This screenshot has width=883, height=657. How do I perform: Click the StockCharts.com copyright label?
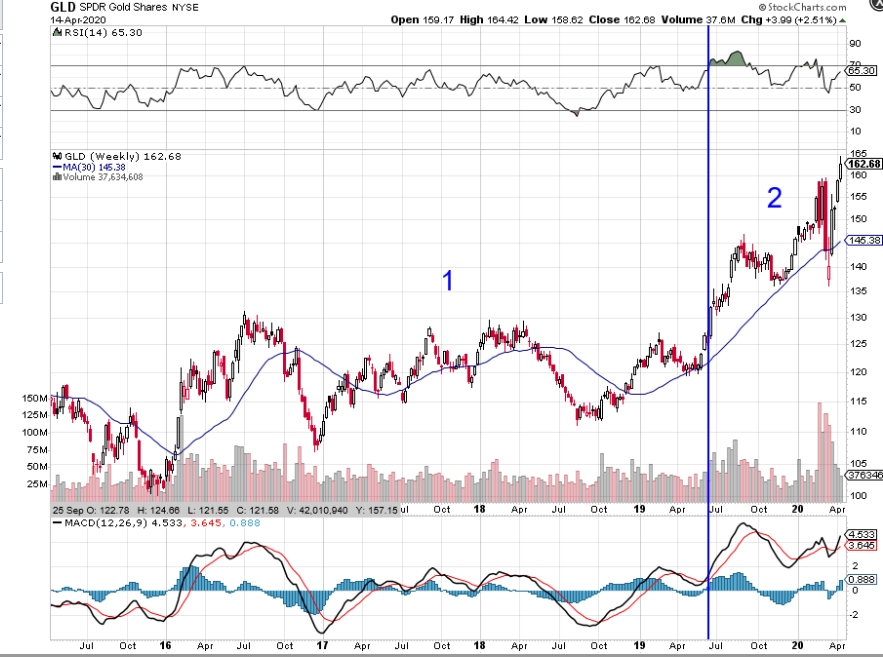(x=802, y=7)
